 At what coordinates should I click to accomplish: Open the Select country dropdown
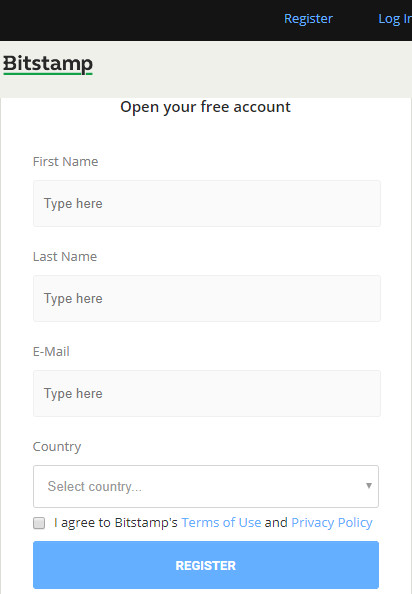coord(206,486)
